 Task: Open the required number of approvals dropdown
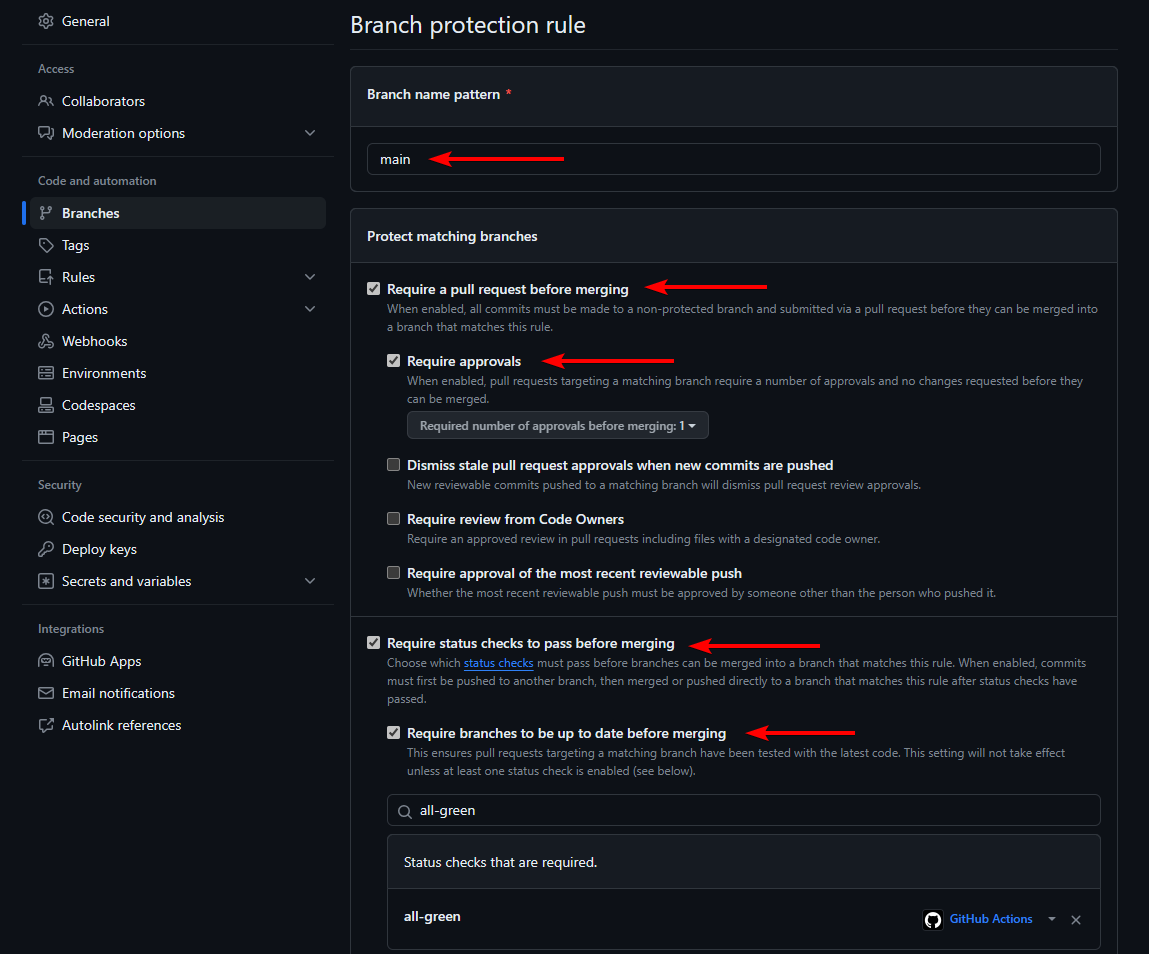[x=557, y=425]
